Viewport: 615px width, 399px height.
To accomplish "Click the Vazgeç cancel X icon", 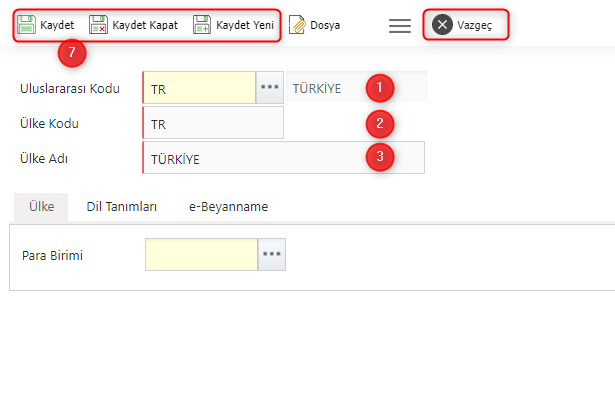I will pyautogui.click(x=442, y=25).
